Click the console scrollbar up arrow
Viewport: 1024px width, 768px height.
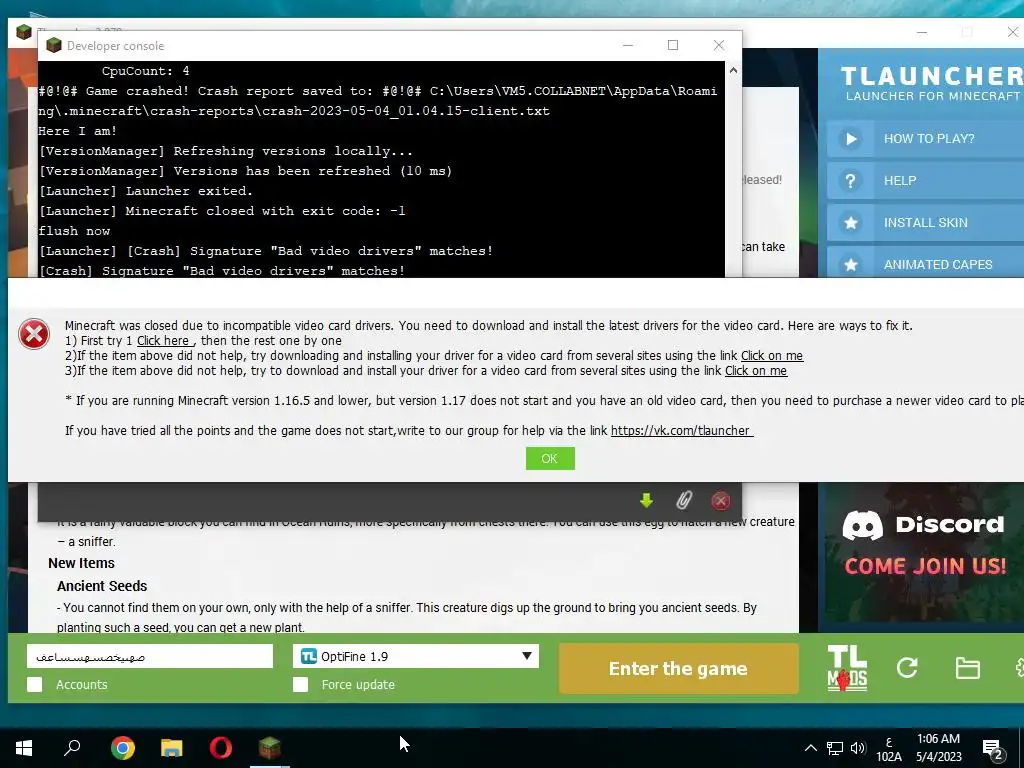(733, 70)
